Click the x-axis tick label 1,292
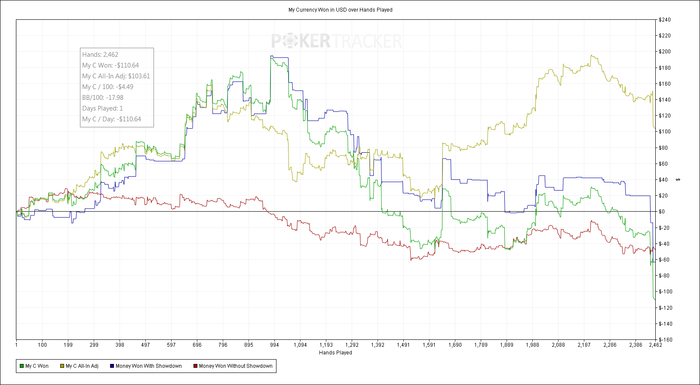The height and width of the screenshot is (385, 700). (352, 345)
